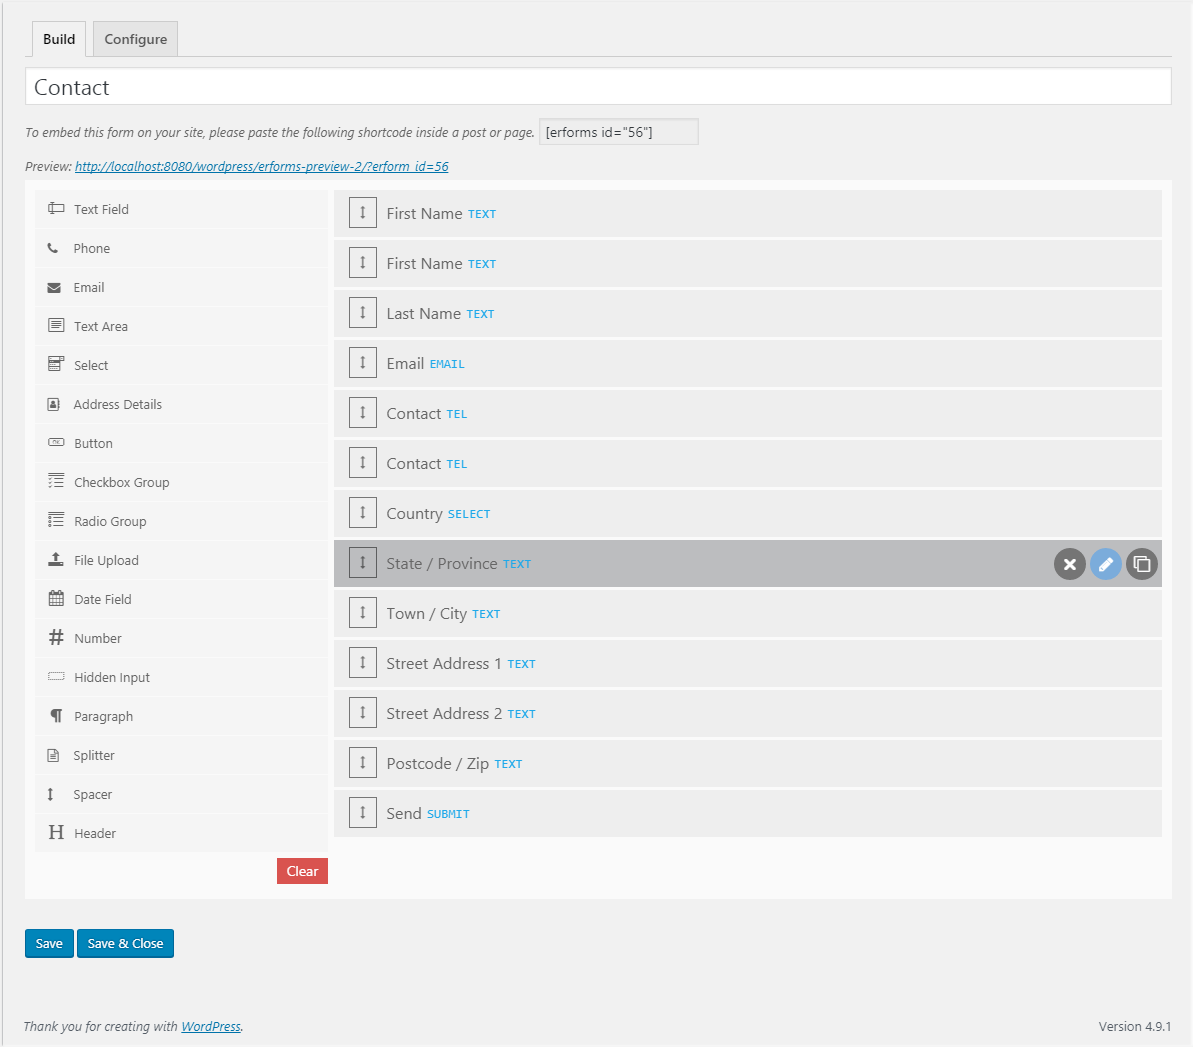This screenshot has width=1193, height=1047.
Task: Duplicate the State / Province field
Action: [x=1142, y=565]
